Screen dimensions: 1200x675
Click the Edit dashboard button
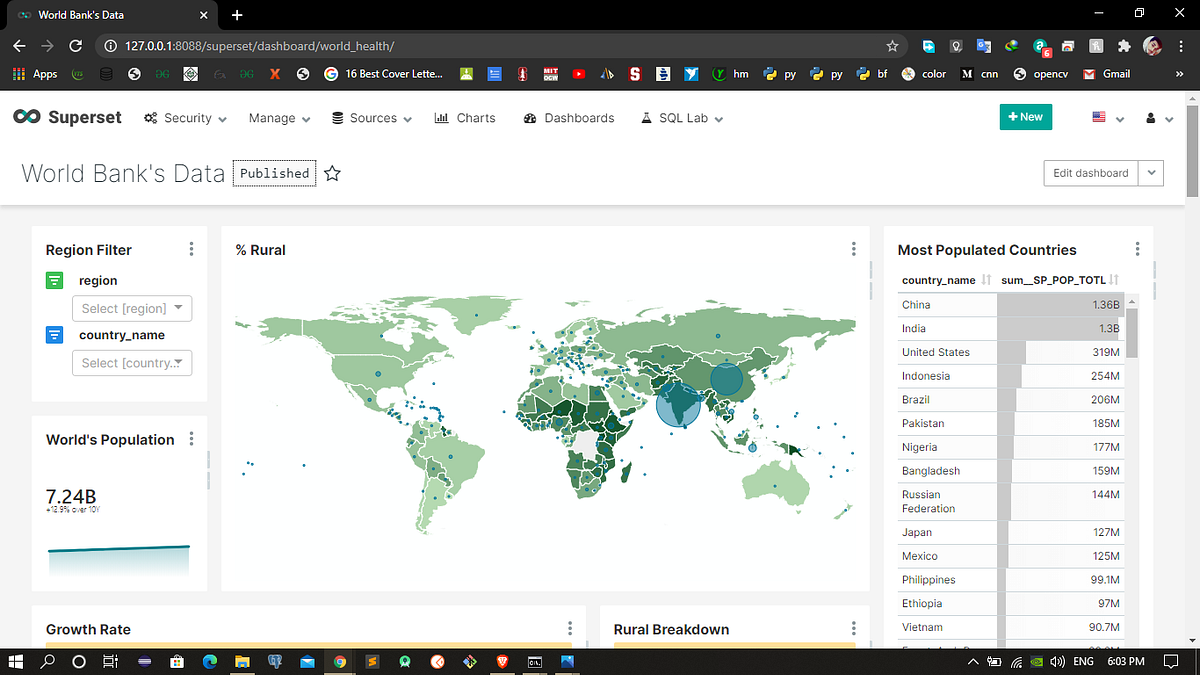coord(1090,173)
